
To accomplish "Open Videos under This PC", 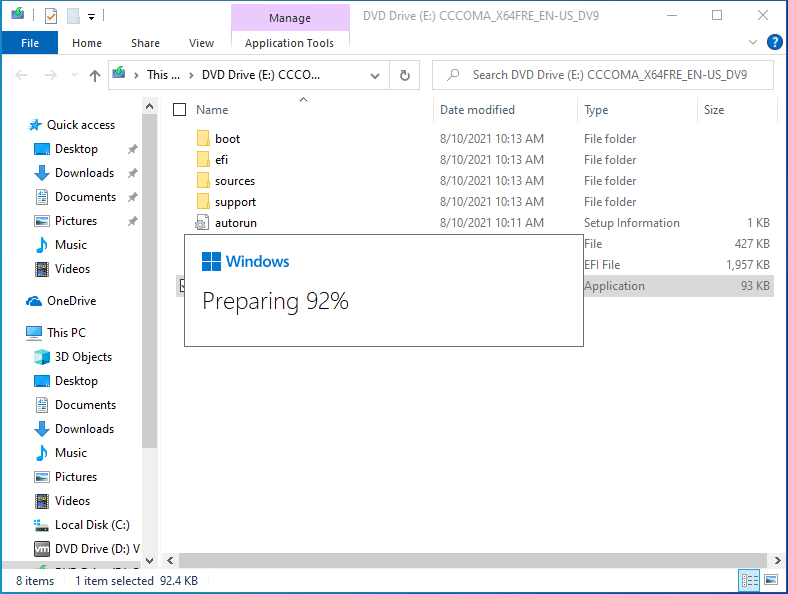I will point(72,501).
